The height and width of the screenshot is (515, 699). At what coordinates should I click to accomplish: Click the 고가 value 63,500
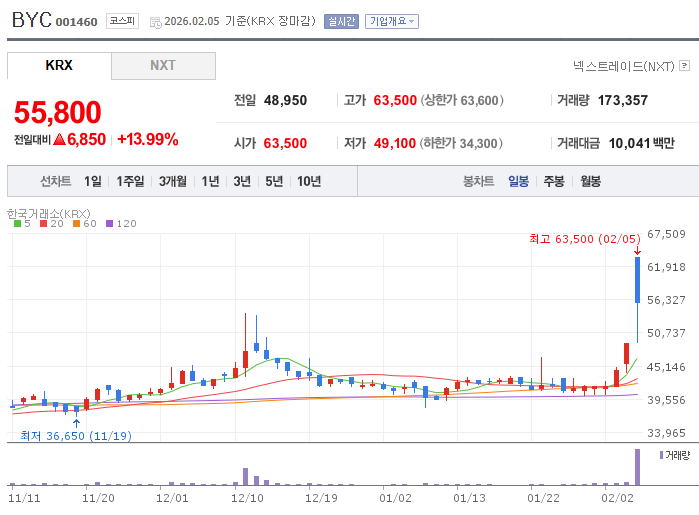tap(395, 100)
